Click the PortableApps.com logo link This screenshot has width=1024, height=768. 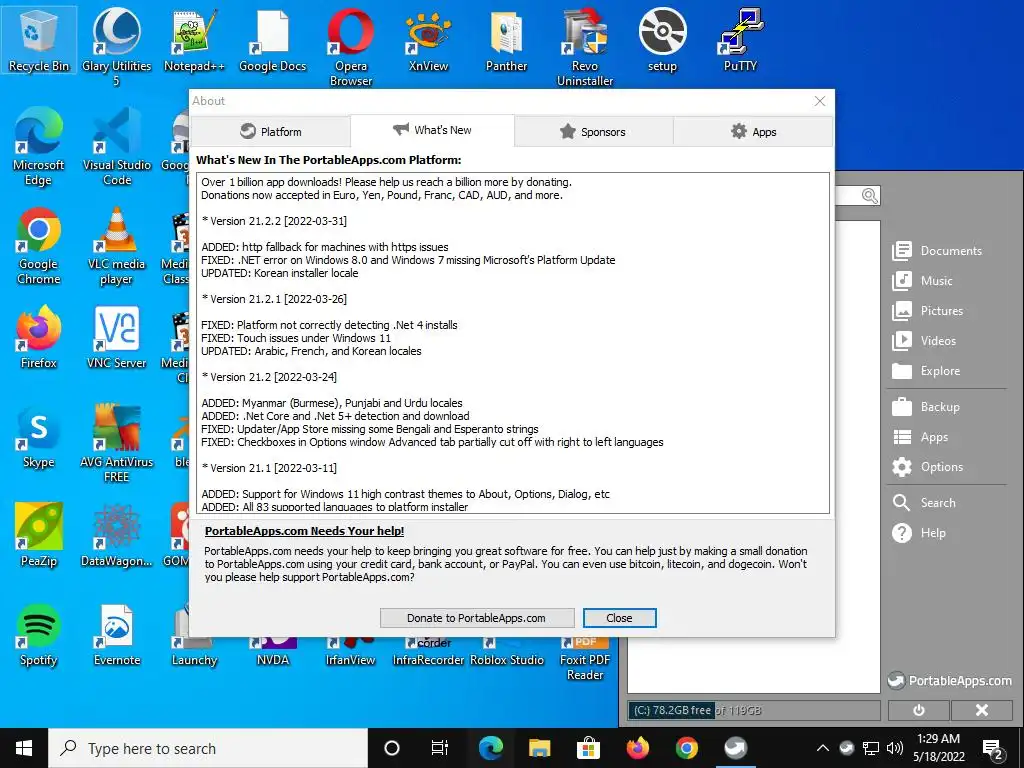pyautogui.click(x=949, y=680)
